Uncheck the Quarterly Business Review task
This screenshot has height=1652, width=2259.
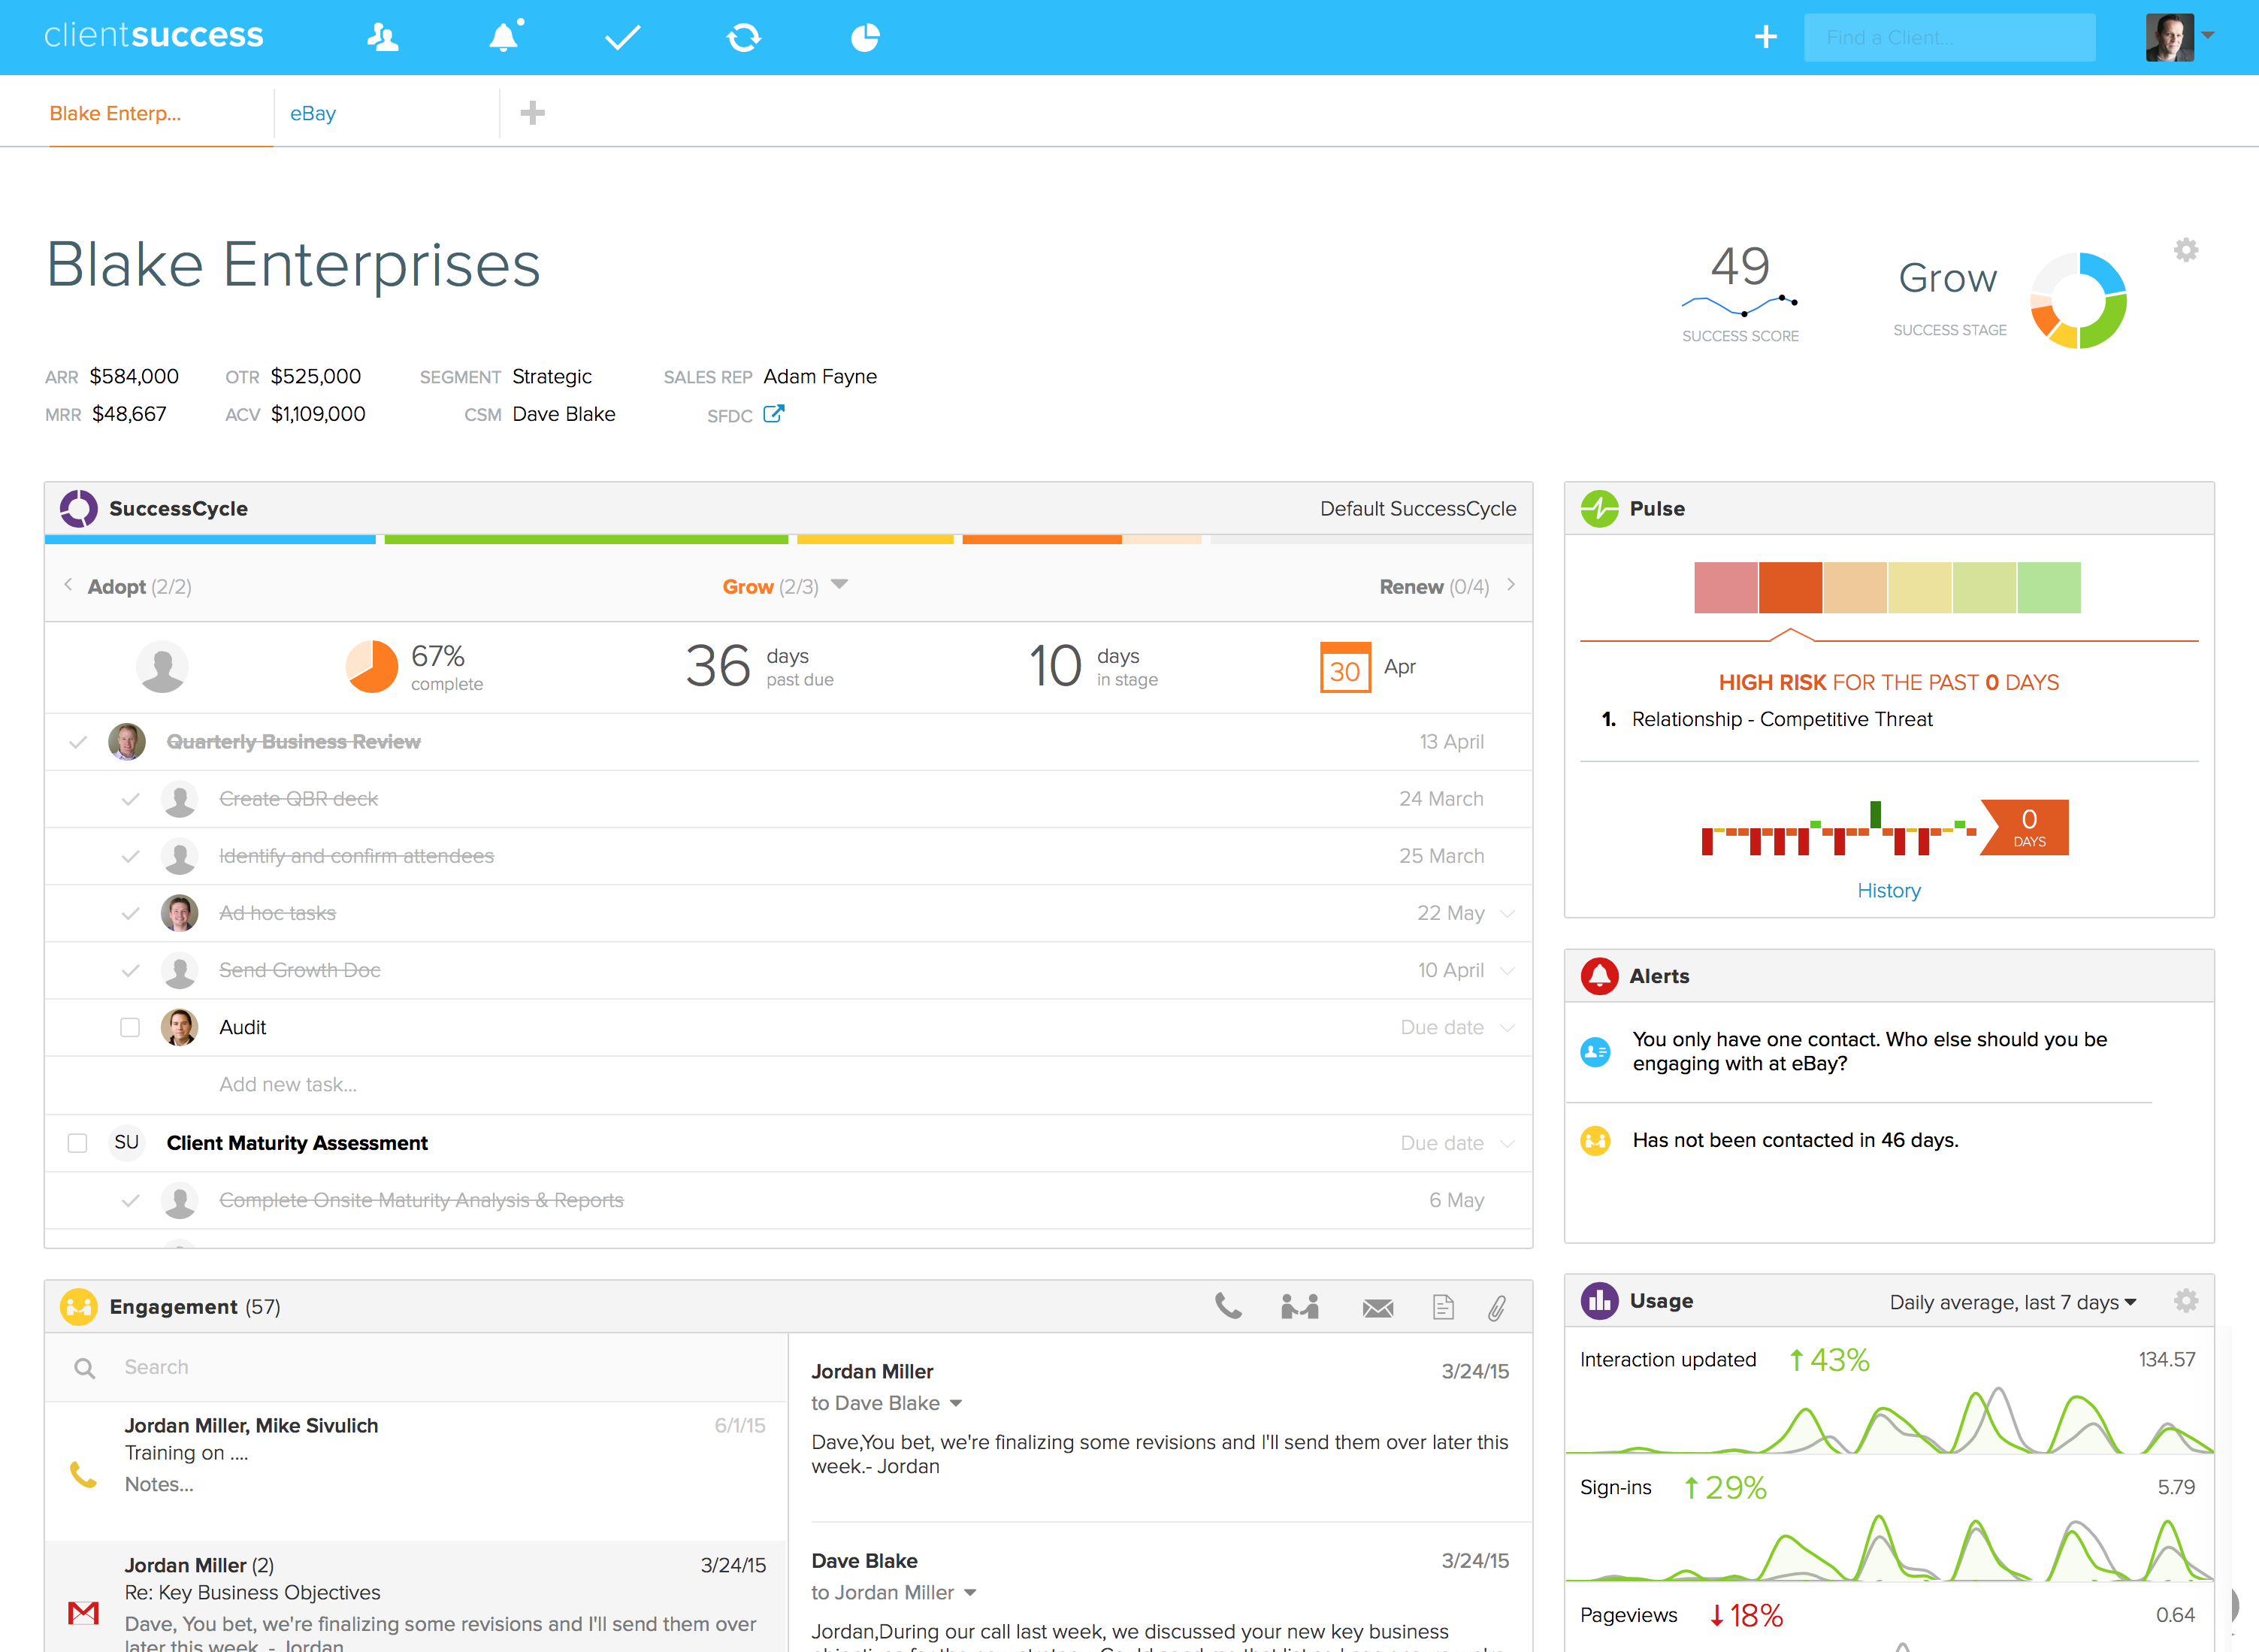(x=77, y=742)
